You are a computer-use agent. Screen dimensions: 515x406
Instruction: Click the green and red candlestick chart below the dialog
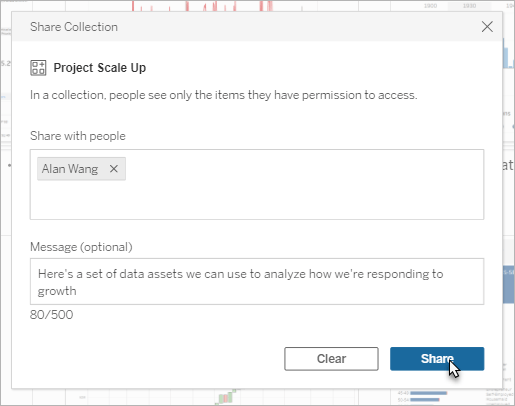[226, 397]
